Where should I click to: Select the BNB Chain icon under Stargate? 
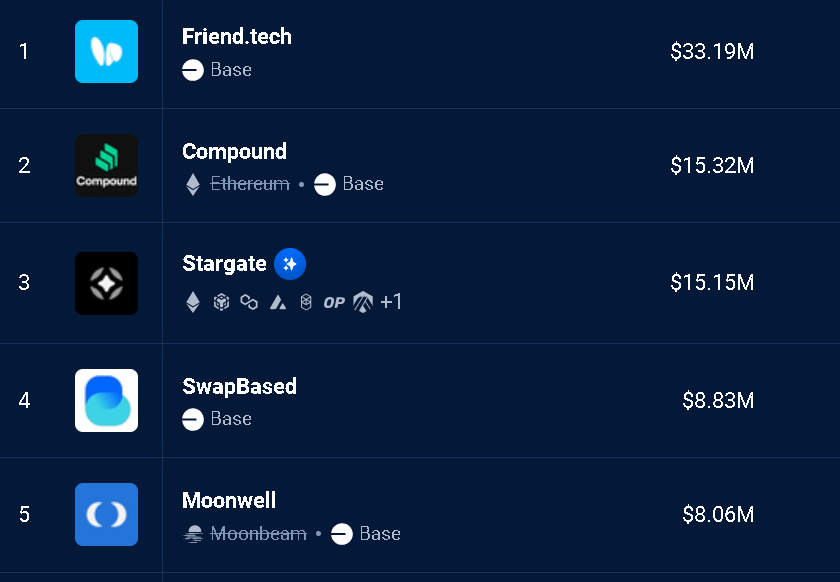221,302
